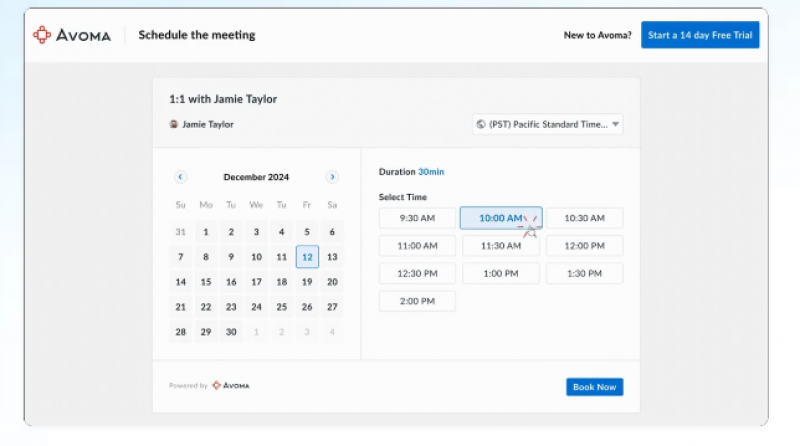Pick December 25 on the calendar
This screenshot has width=800, height=446.
[x=282, y=307]
